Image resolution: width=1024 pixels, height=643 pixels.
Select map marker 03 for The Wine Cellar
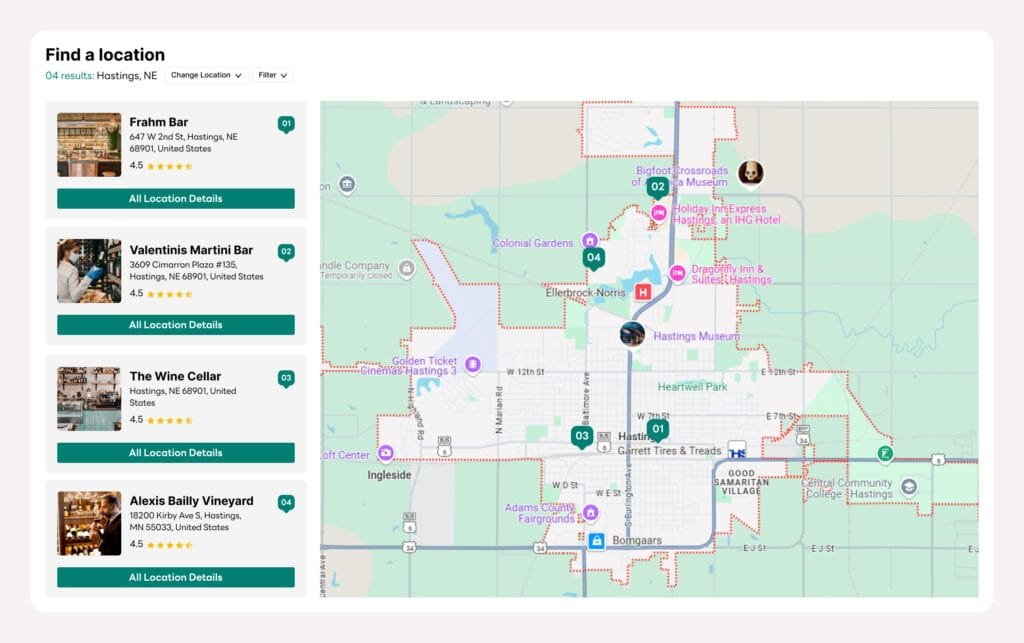pyautogui.click(x=582, y=436)
